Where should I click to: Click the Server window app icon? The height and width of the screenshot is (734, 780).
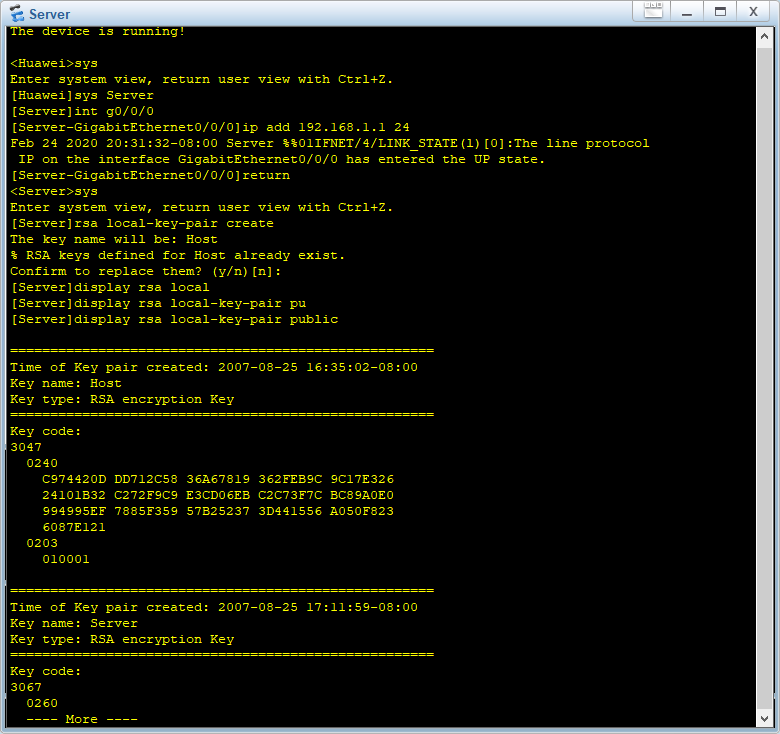pos(16,13)
